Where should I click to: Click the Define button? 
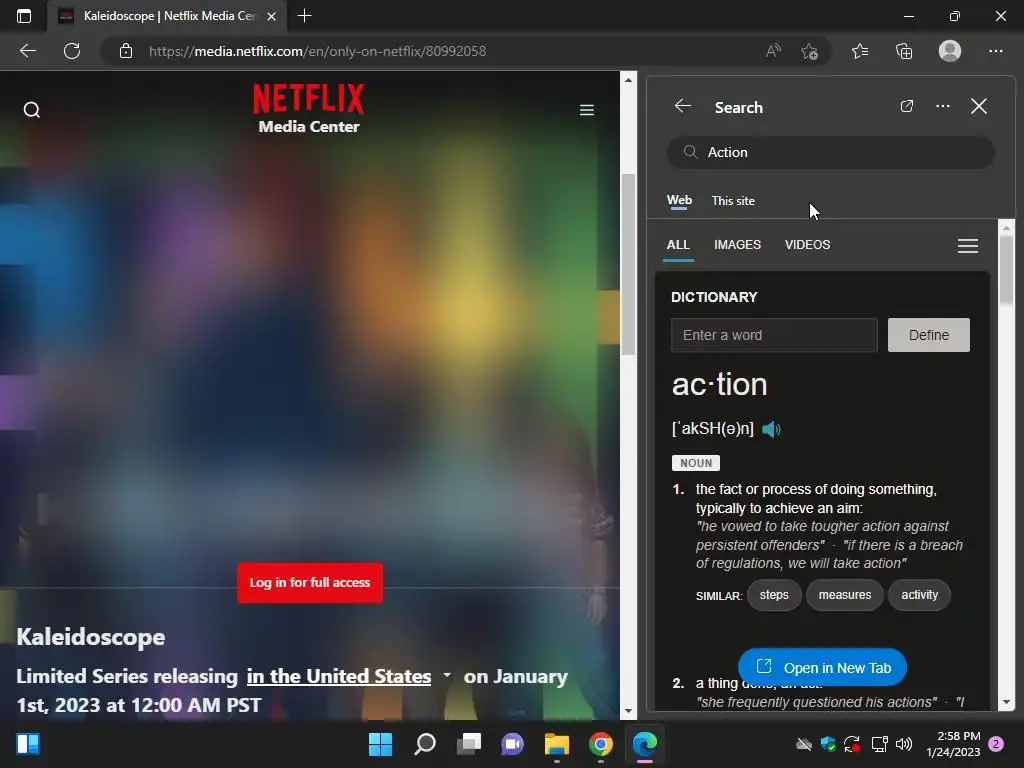point(929,335)
